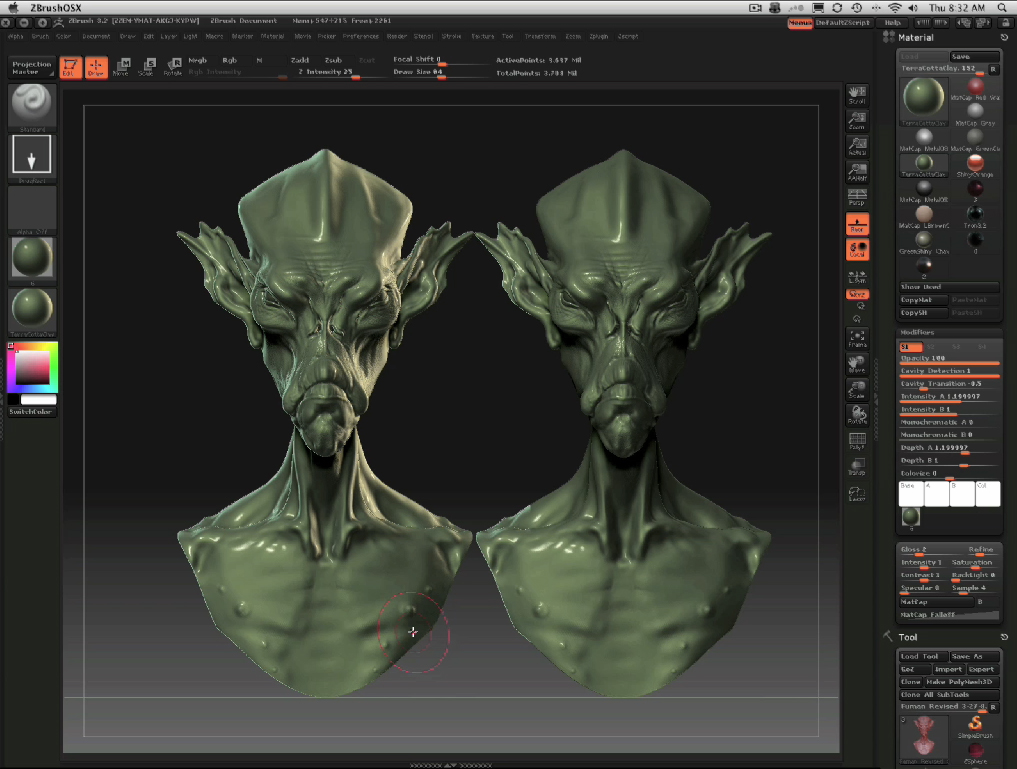
Task: Click the Move view icon in right shelf
Action: click(x=857, y=364)
